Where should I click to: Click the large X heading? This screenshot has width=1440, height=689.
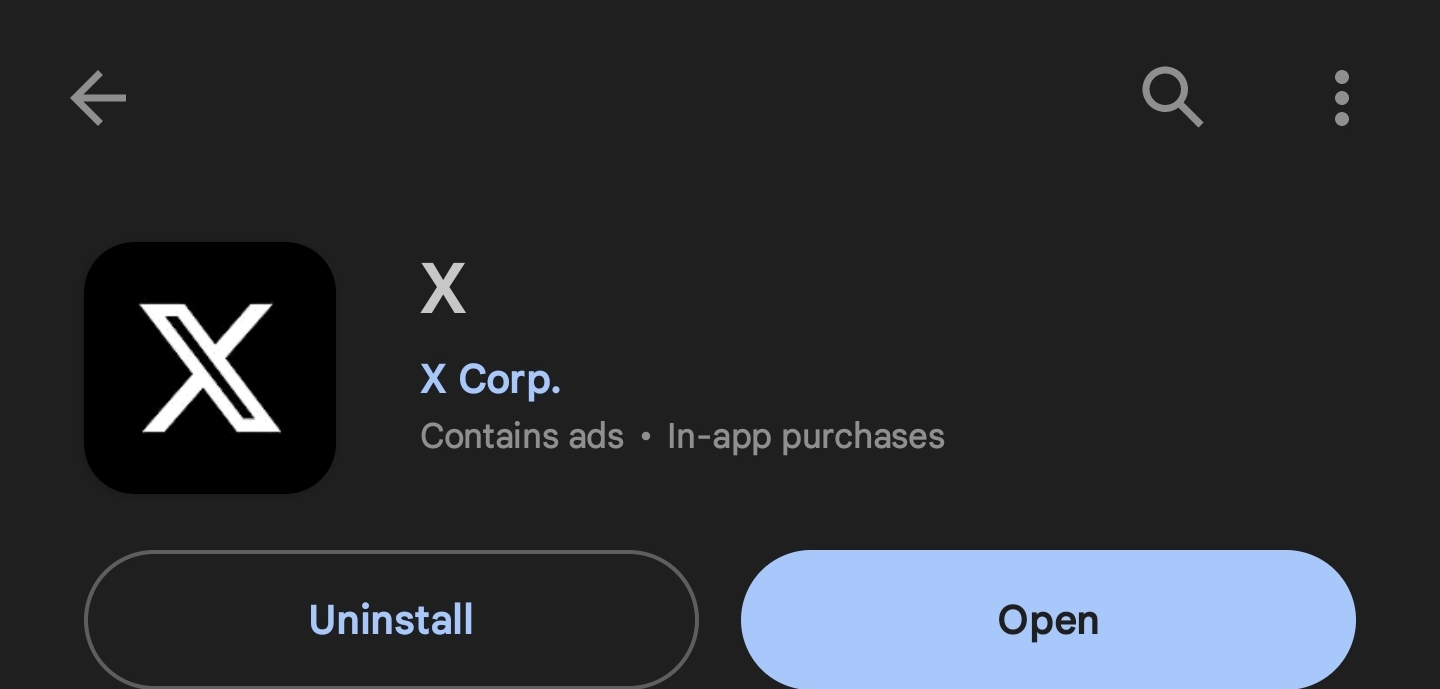(x=443, y=289)
